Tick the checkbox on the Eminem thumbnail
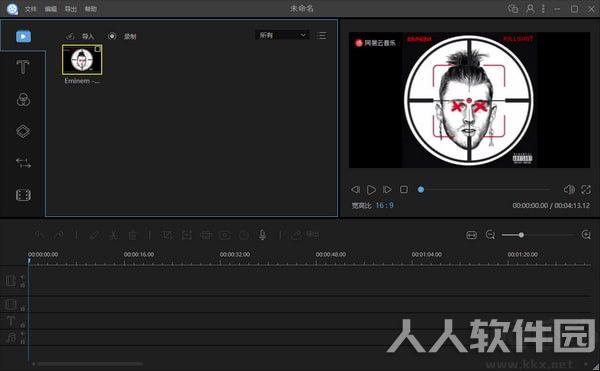 98,49
